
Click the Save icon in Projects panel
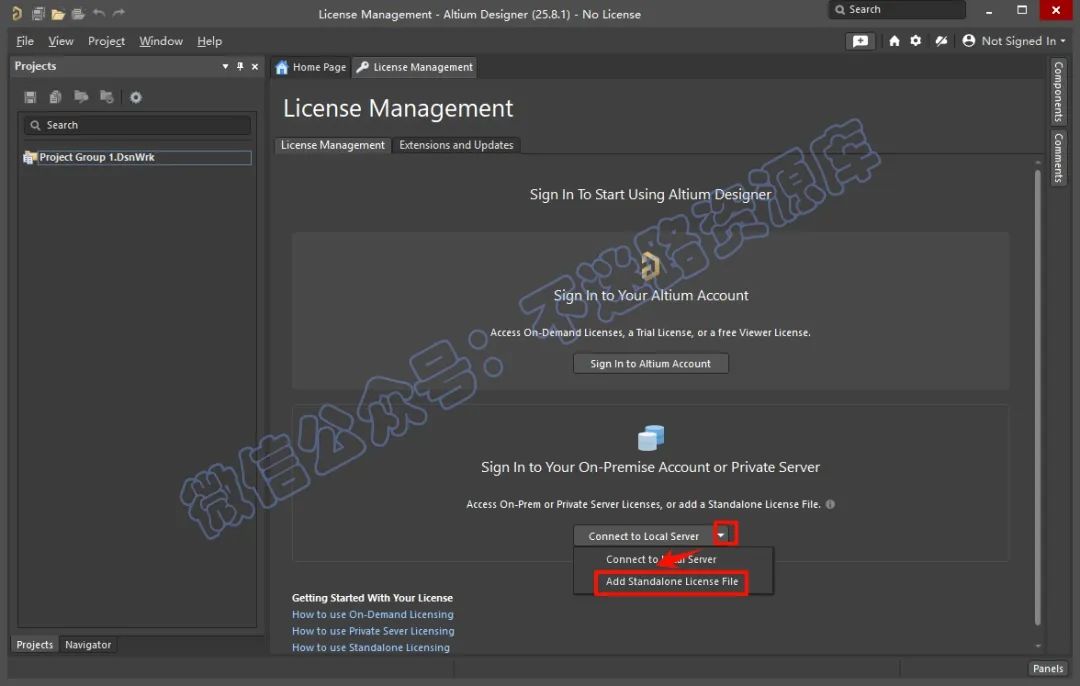30,97
